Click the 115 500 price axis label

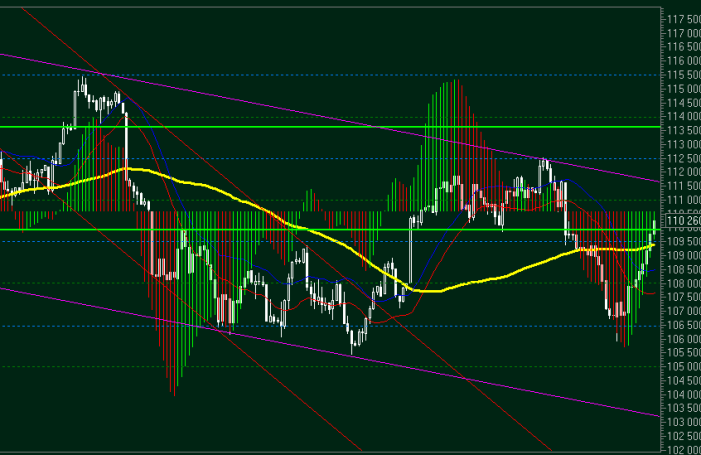[x=684, y=75]
